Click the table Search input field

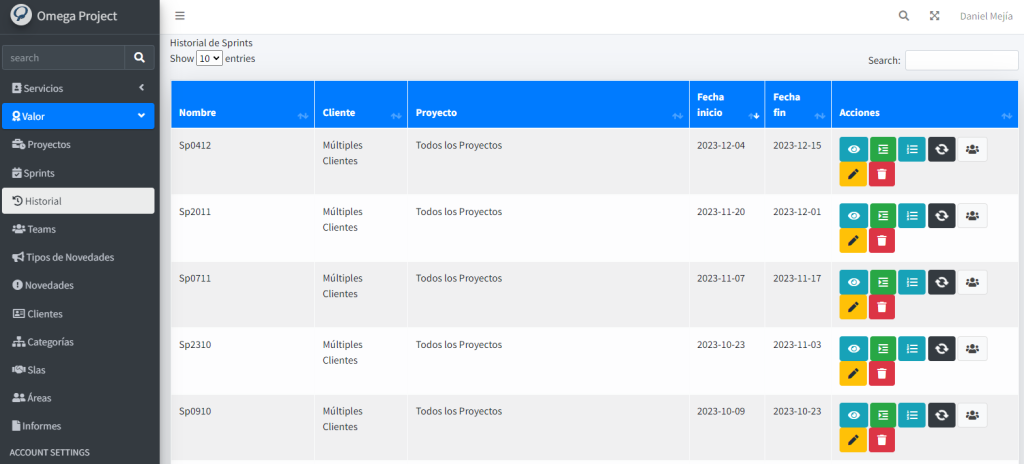click(960, 60)
